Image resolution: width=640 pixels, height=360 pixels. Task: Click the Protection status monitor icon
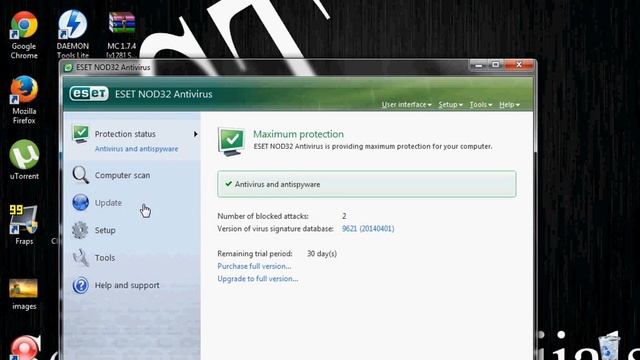point(80,135)
